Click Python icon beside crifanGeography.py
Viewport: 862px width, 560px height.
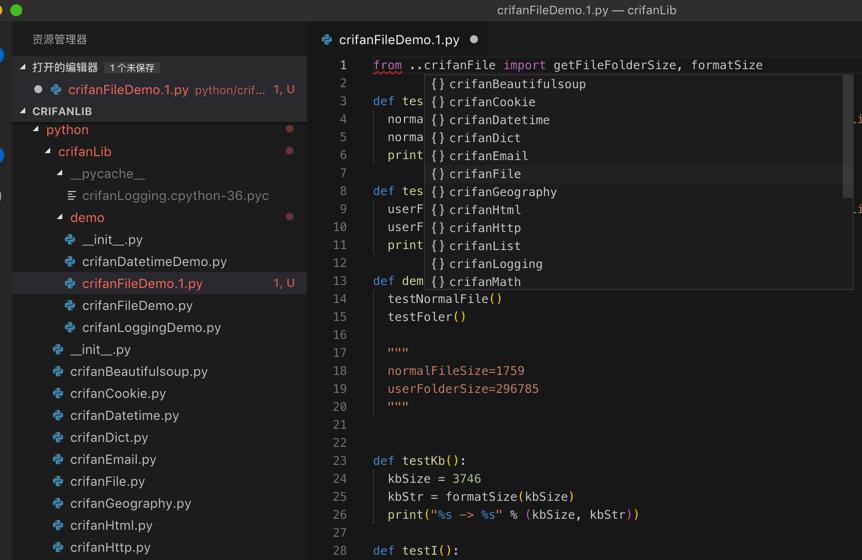[x=58, y=503]
